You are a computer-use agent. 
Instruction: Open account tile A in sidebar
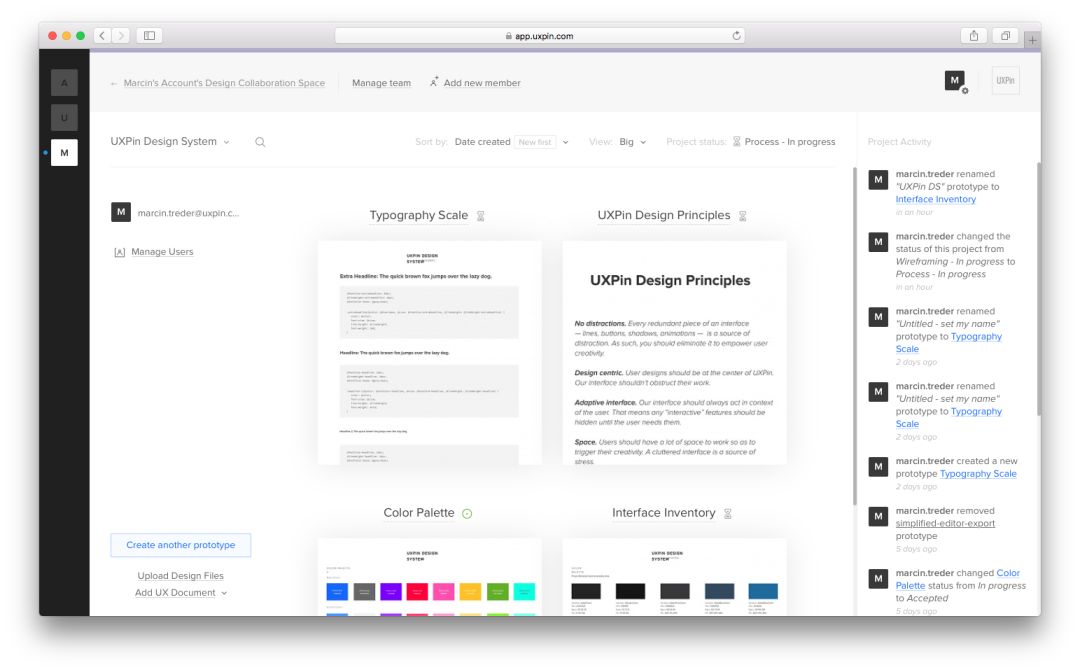click(64, 83)
